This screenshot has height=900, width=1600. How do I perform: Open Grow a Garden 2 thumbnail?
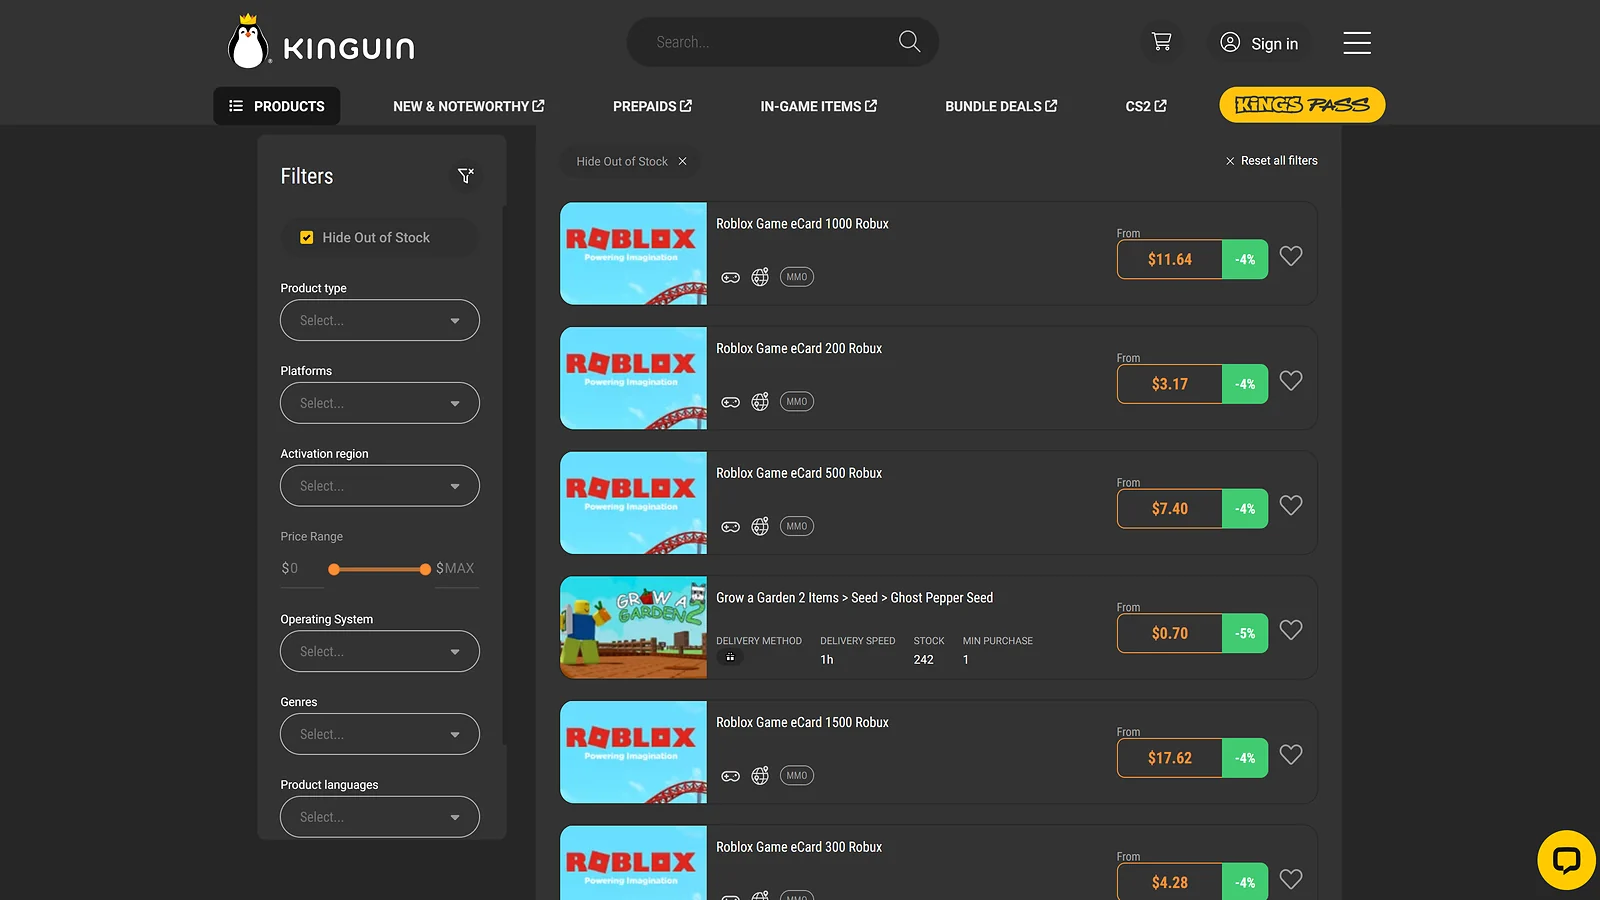coord(633,628)
